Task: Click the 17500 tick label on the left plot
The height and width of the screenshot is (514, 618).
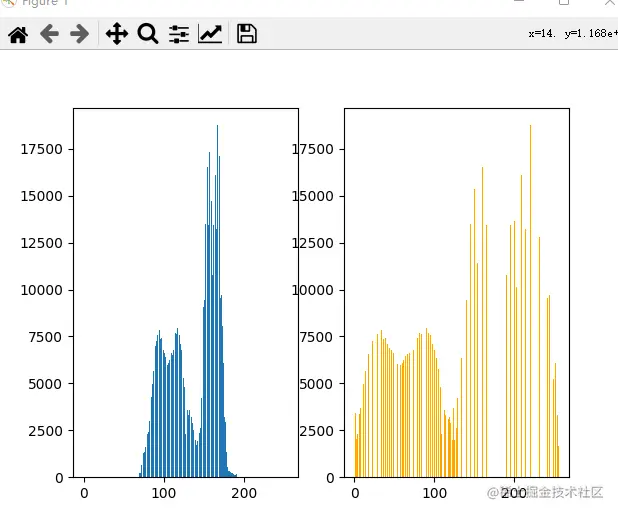Action: [x=41, y=149]
